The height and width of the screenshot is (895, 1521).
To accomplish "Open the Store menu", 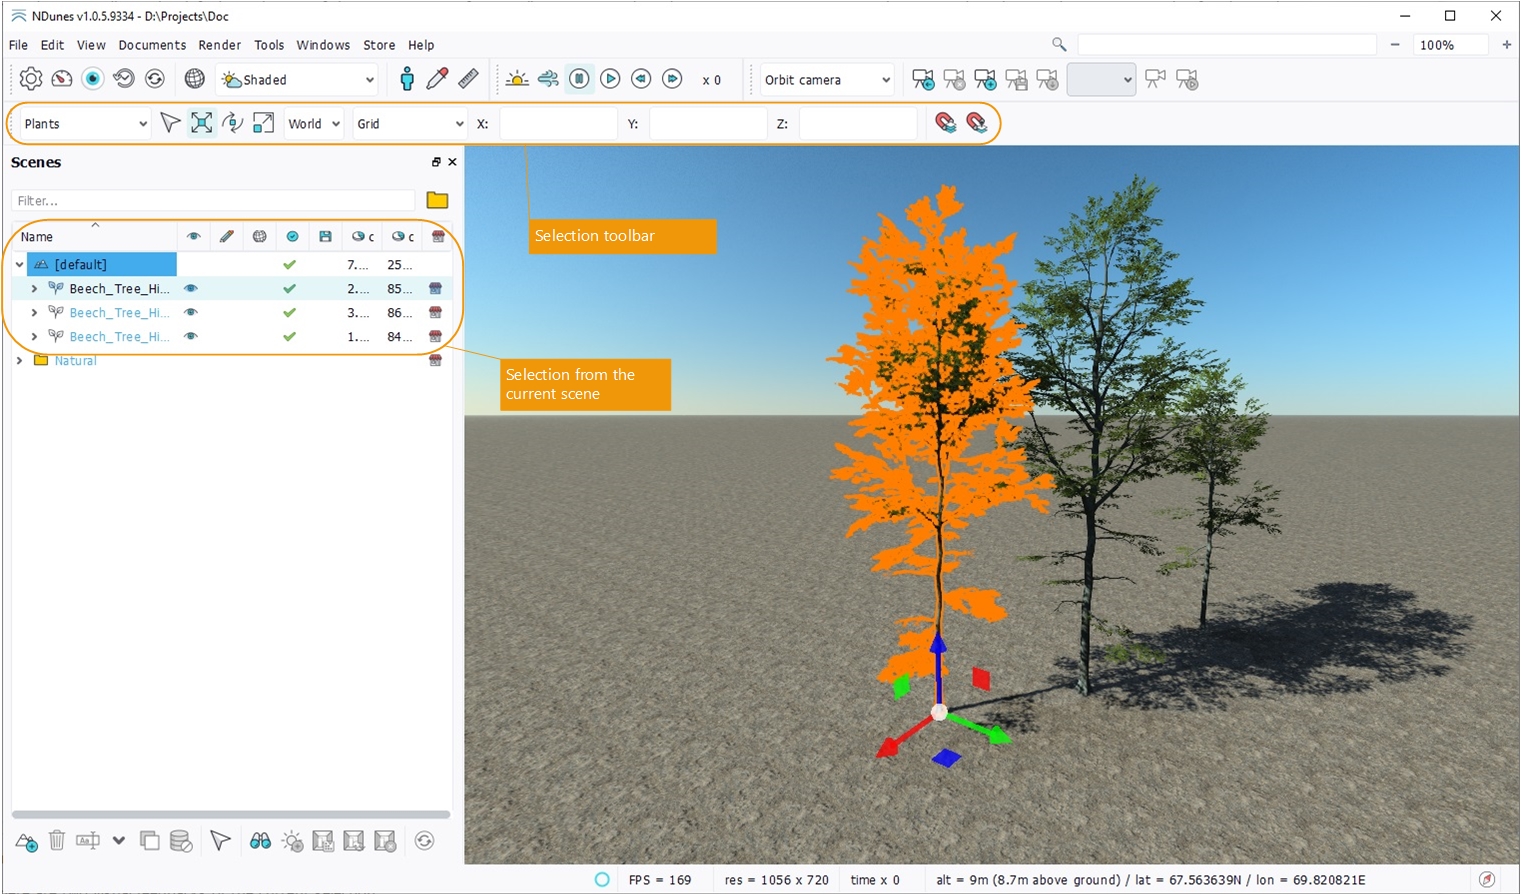I will (379, 45).
